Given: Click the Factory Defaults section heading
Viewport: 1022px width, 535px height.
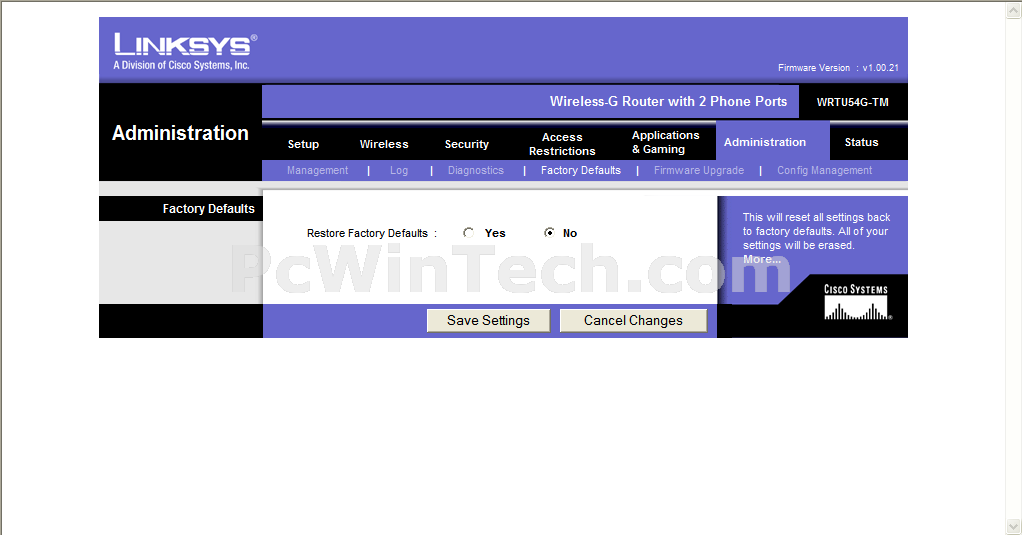Looking at the screenshot, I should 209,209.
